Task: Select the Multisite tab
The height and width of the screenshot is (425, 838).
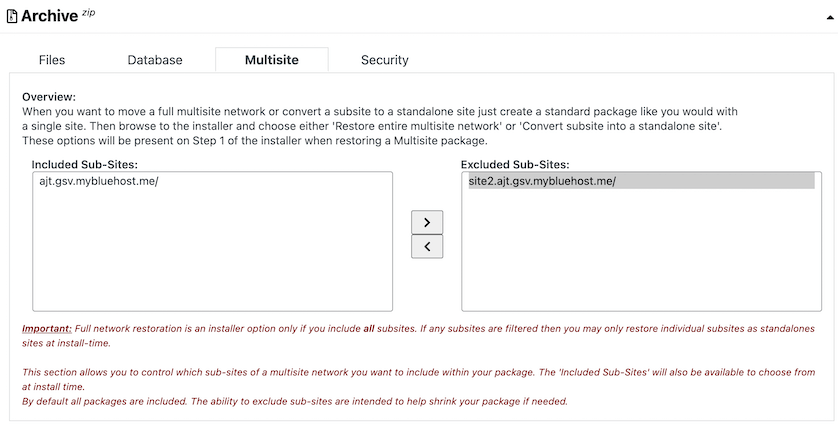Action: coord(271,60)
